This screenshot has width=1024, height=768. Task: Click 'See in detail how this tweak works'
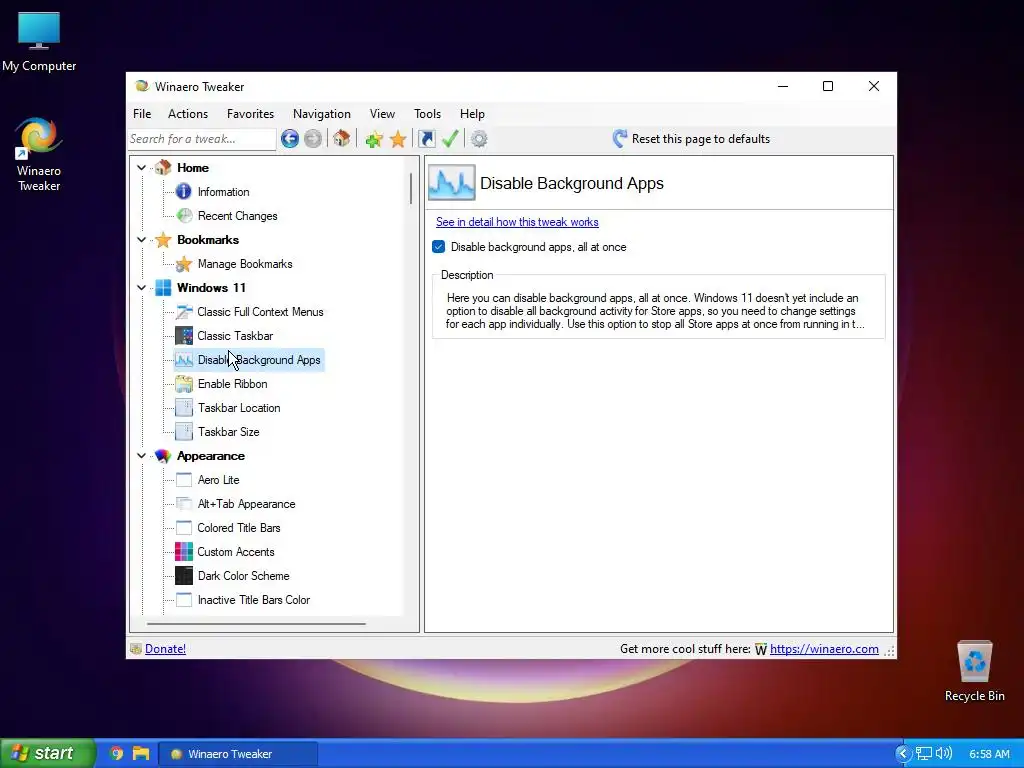(x=517, y=222)
